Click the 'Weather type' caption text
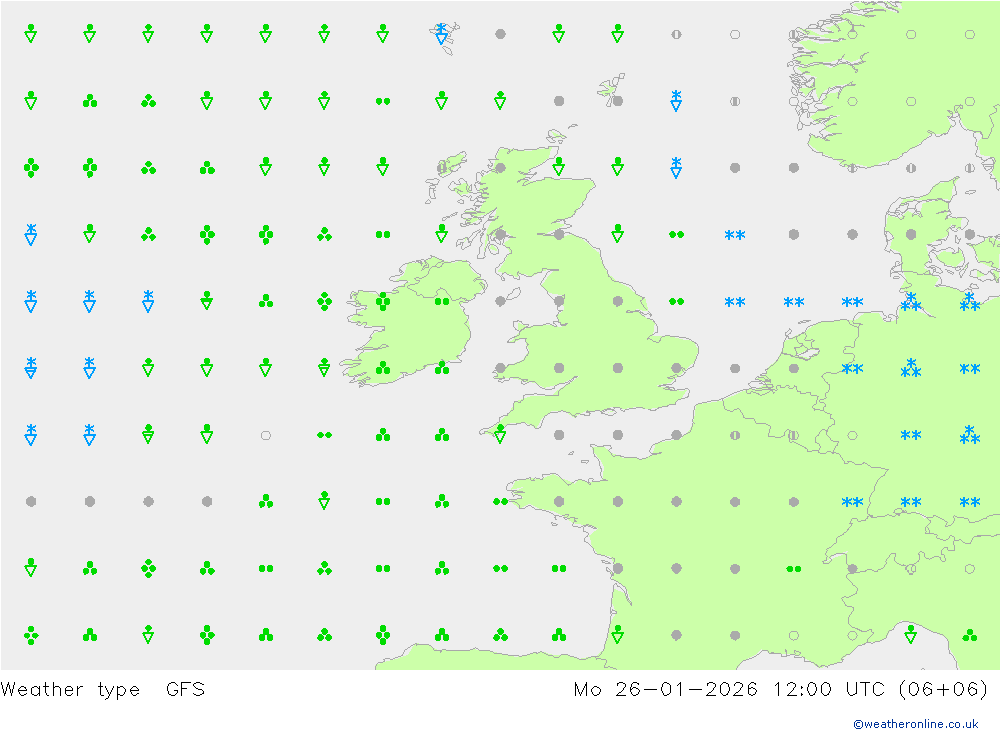This screenshot has height=733, width=1000. click(x=70, y=690)
